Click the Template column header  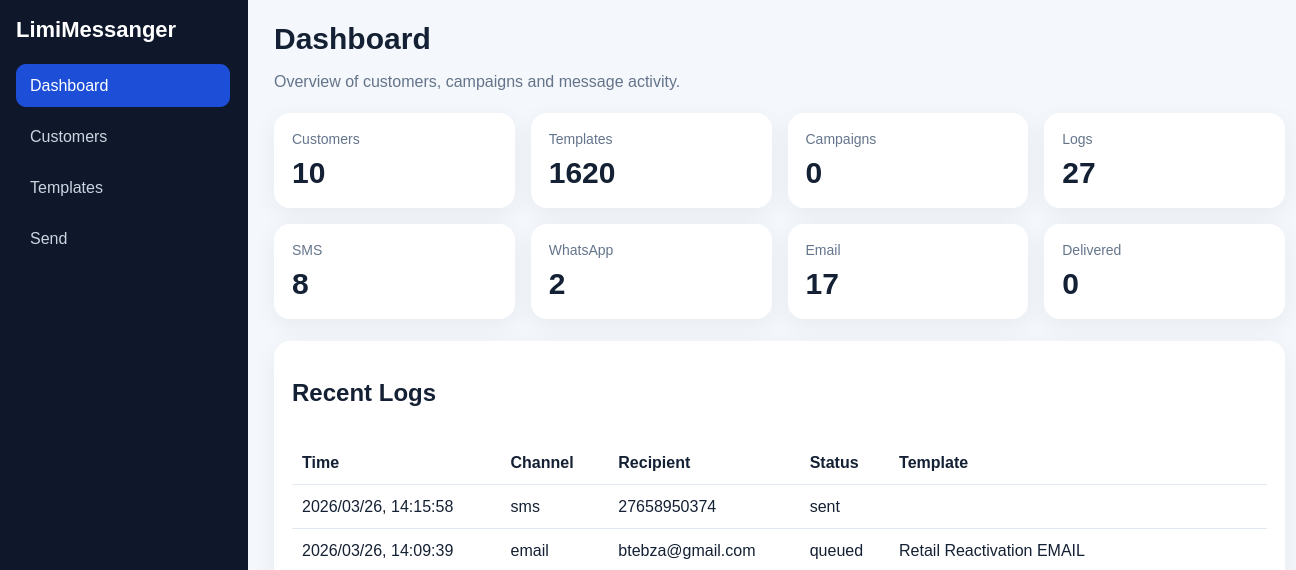[x=933, y=463]
